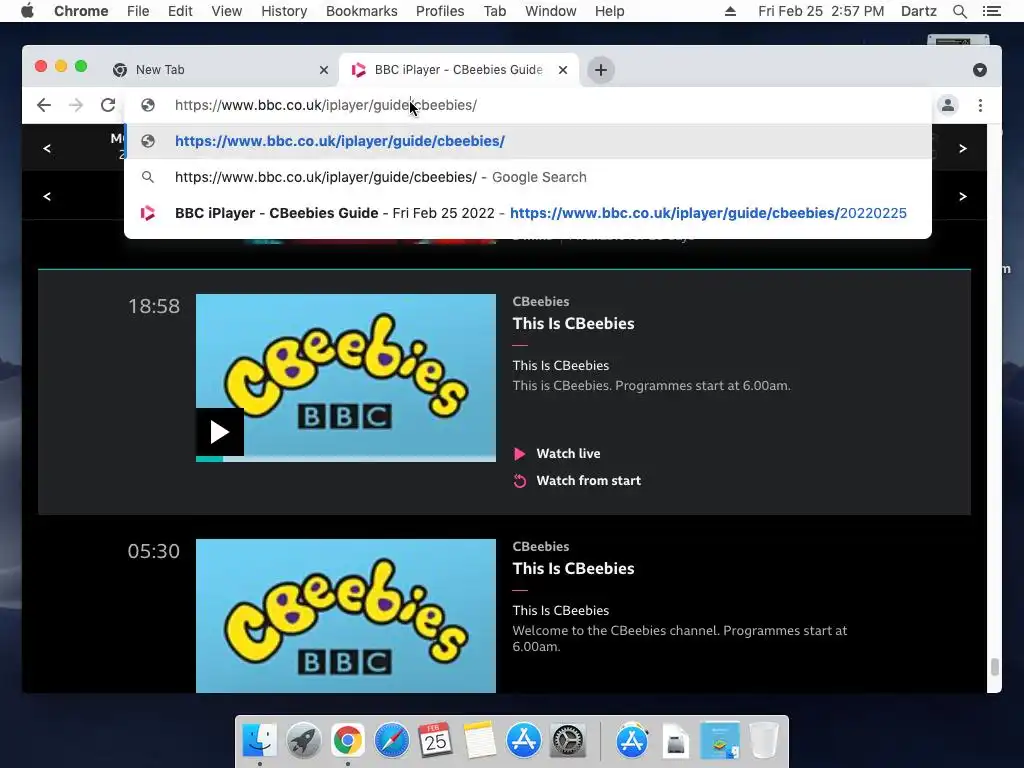Open the 18:58 CBeebies thumbnail image
Image resolution: width=1024 pixels, height=768 pixels.
(x=345, y=376)
